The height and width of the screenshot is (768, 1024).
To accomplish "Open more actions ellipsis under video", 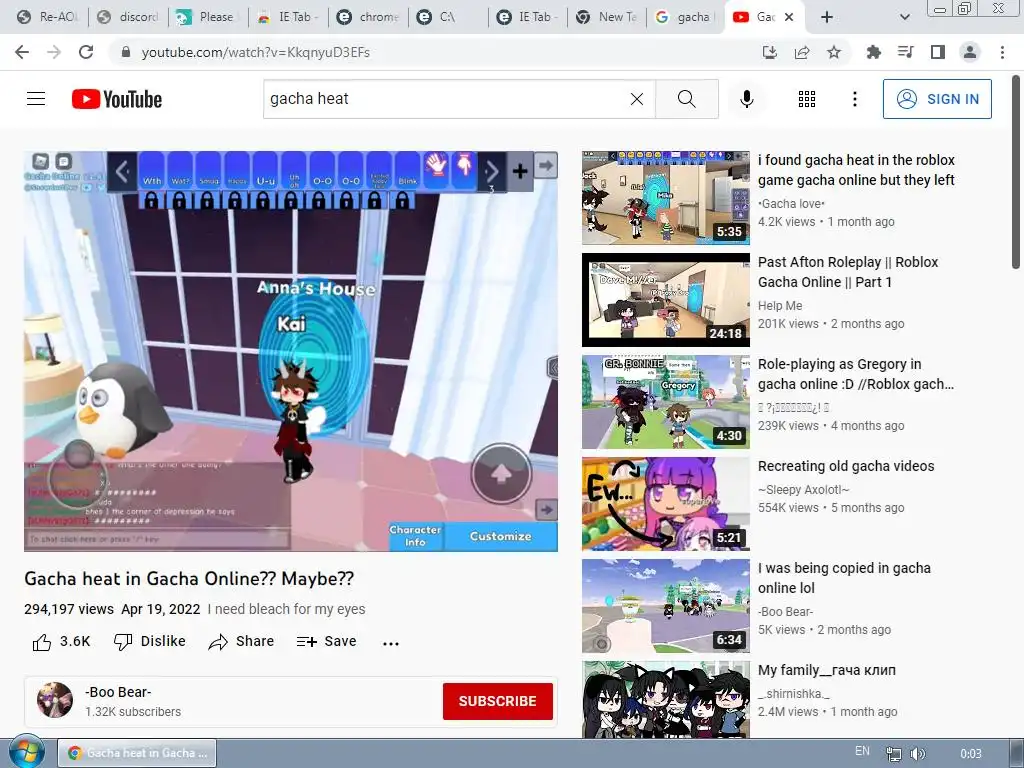I will (x=391, y=643).
